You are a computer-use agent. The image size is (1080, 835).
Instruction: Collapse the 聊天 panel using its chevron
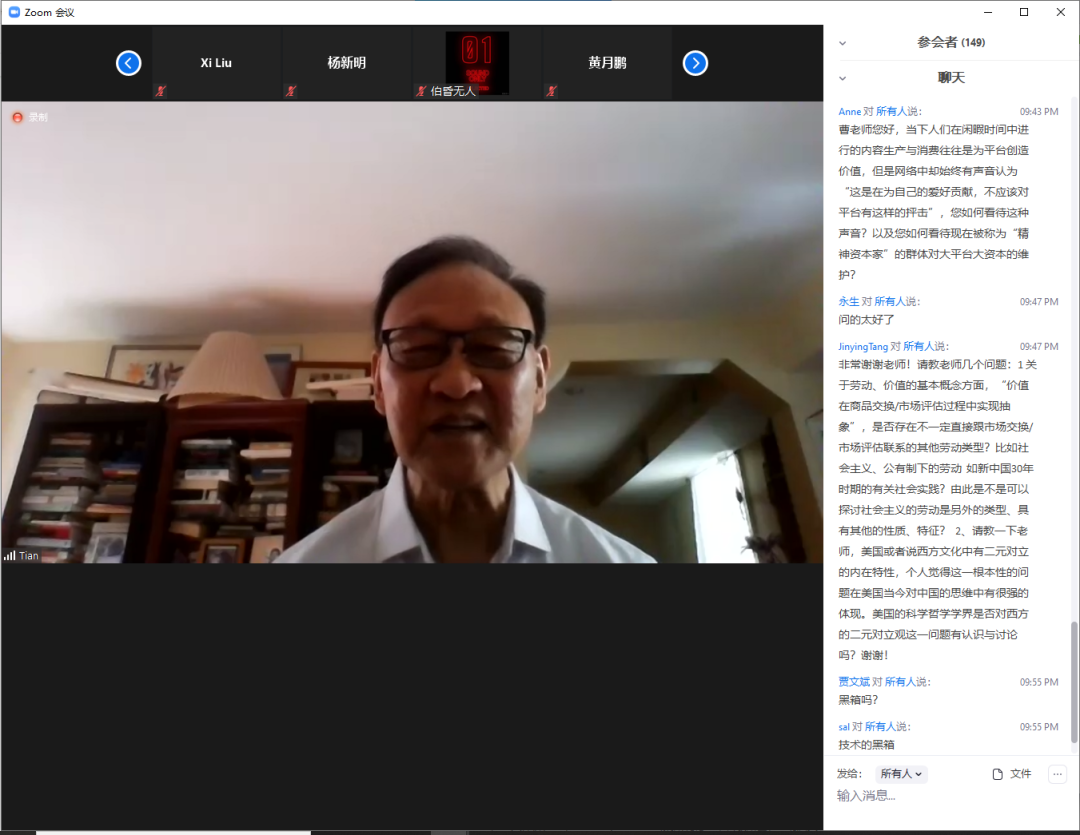click(x=842, y=78)
